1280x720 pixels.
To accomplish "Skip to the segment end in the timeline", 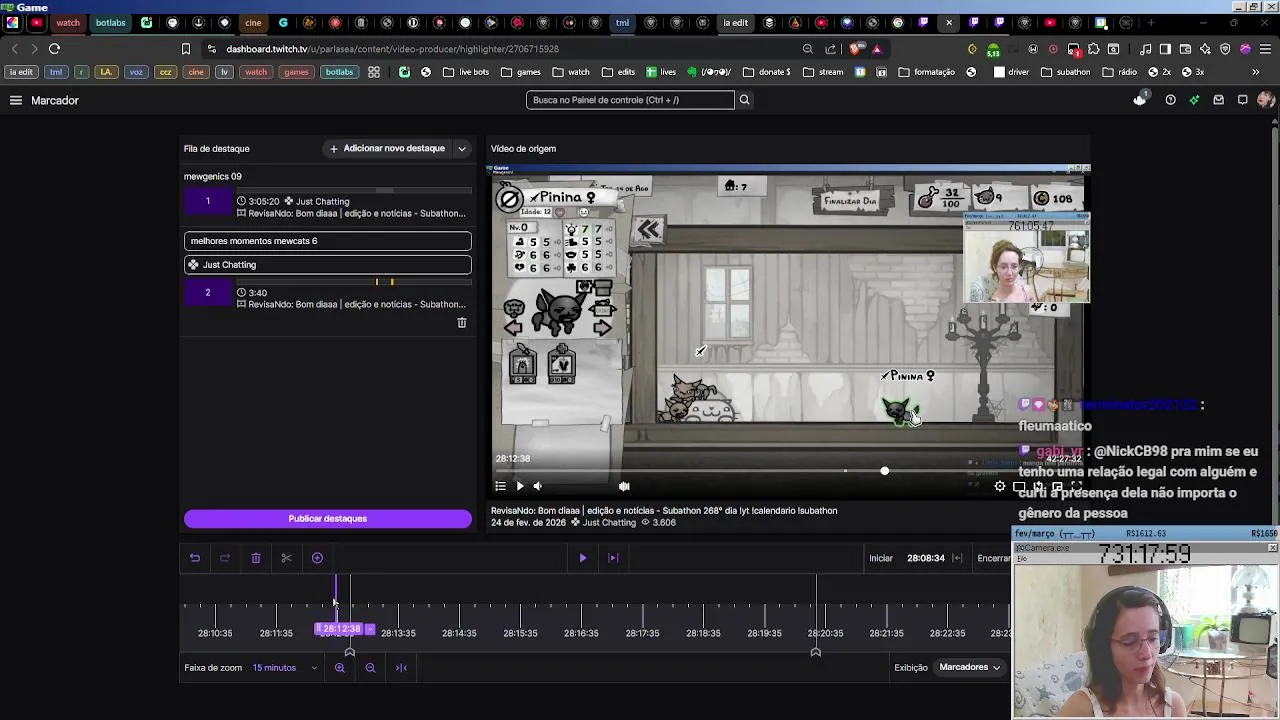I will (x=613, y=558).
